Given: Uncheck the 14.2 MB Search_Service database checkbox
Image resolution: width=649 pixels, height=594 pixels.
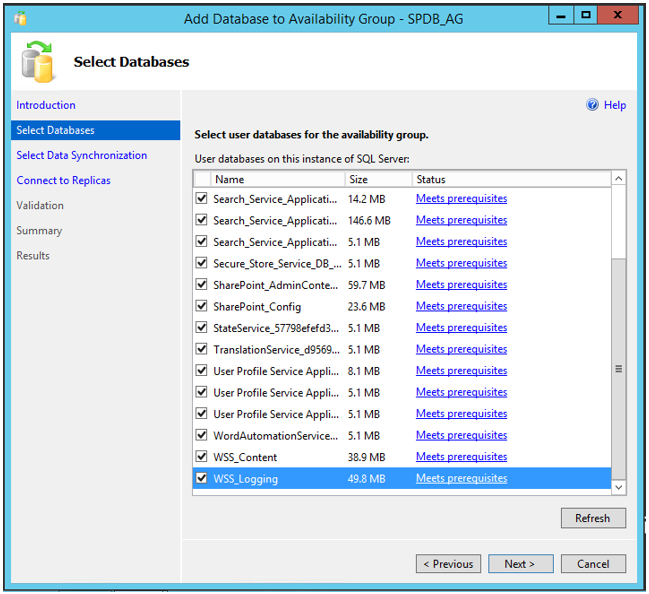Looking at the screenshot, I should point(202,198).
